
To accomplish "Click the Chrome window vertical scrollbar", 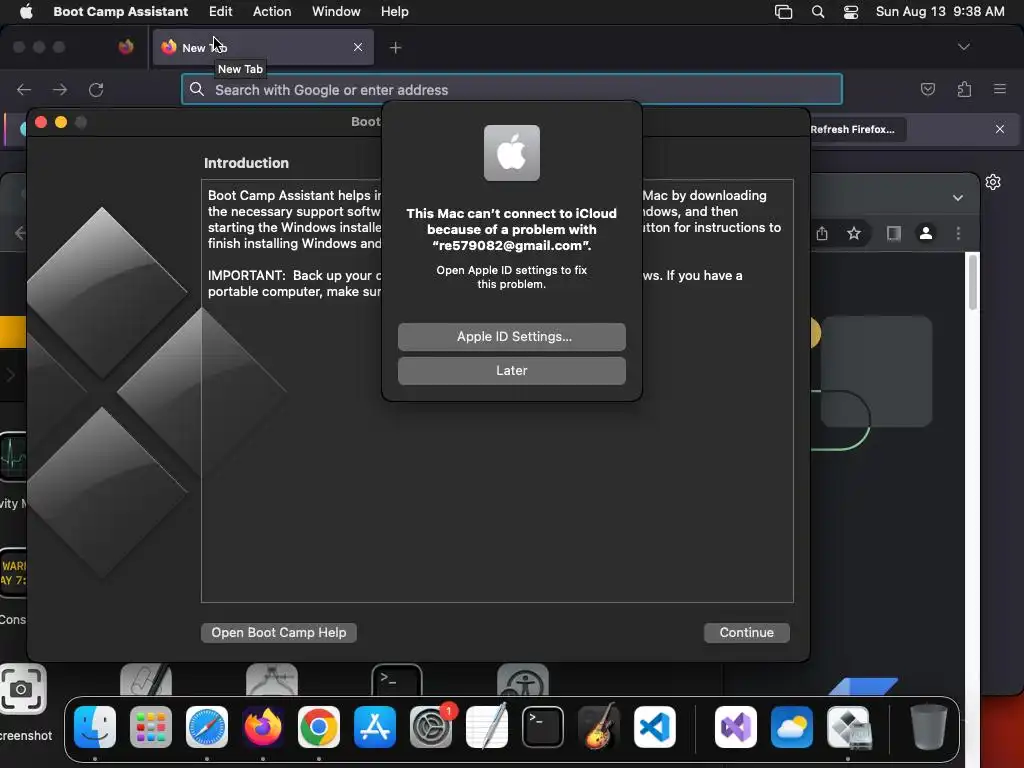I will [x=972, y=283].
